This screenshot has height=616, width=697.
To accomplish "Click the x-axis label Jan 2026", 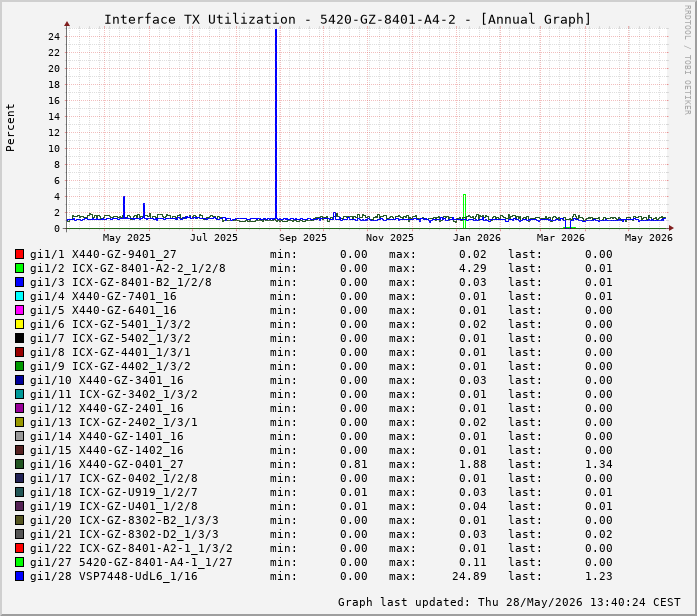I will pos(477,238).
